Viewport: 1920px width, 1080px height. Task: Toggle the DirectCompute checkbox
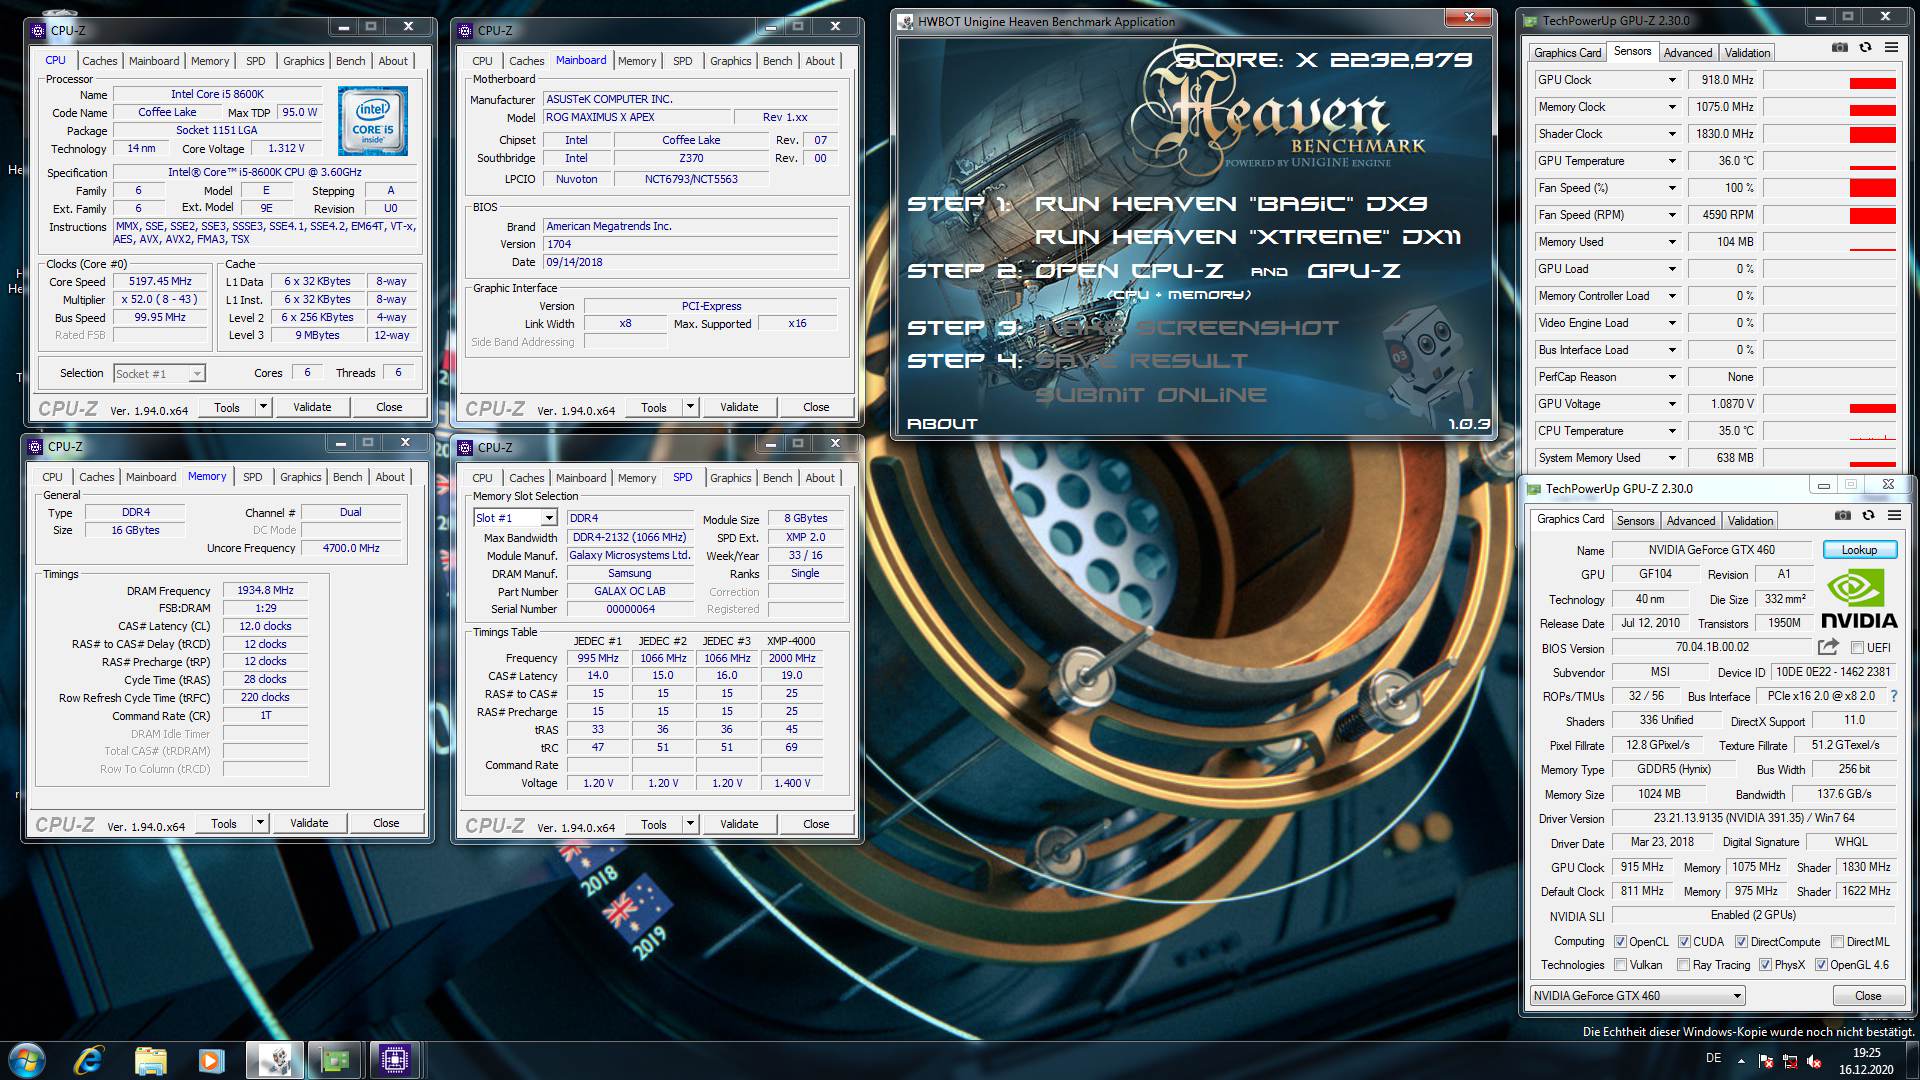coord(1741,942)
